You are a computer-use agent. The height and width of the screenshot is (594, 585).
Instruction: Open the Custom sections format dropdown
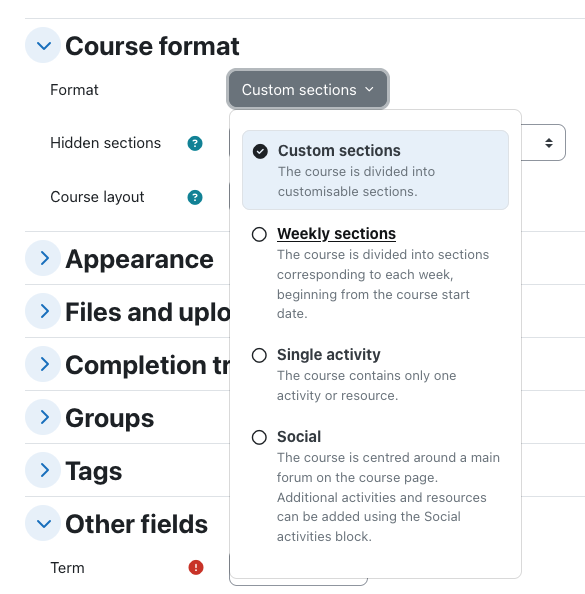coord(308,89)
